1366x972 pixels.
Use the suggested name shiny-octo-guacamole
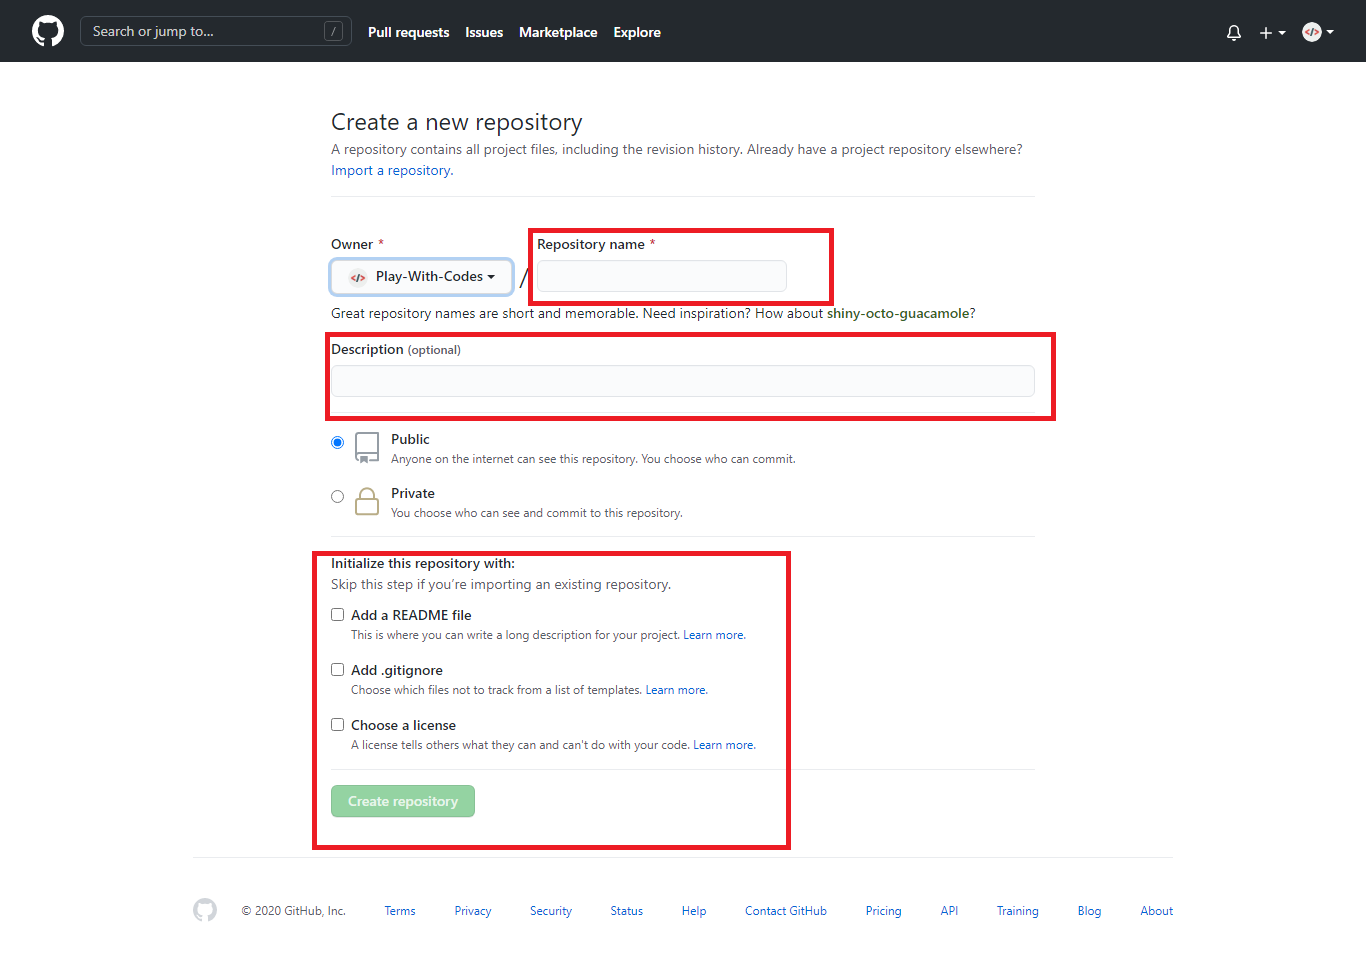pos(897,313)
